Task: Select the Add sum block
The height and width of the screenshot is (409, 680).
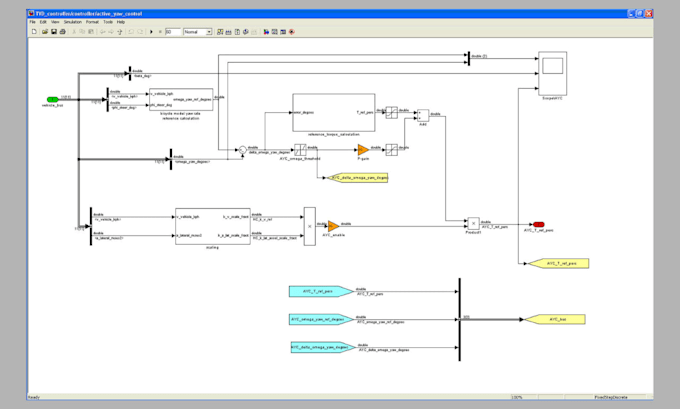Action: click(423, 115)
